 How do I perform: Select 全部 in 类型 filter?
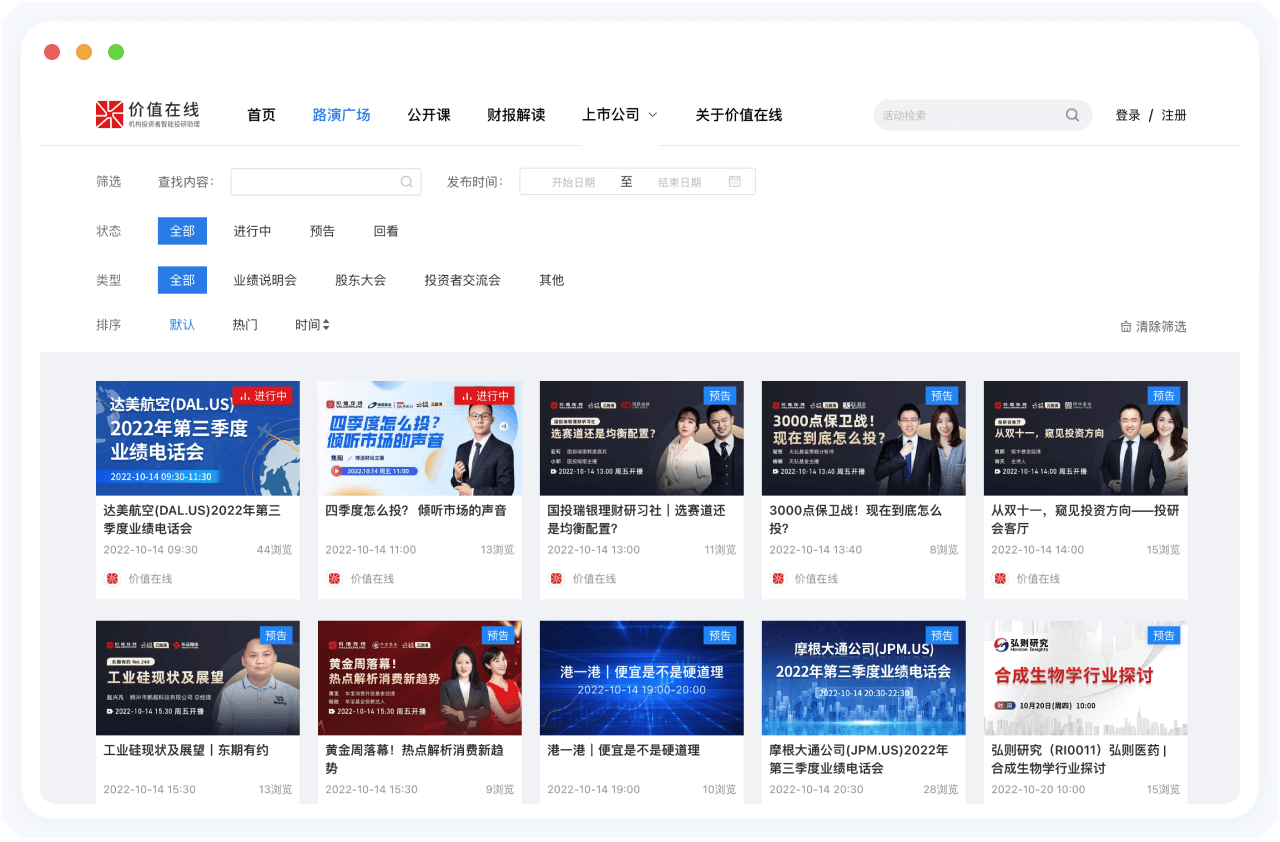tap(182, 280)
